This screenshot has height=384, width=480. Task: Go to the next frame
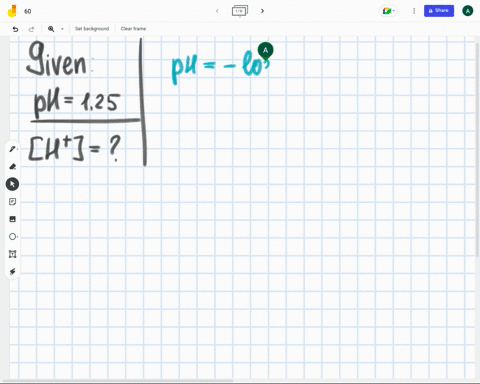[262, 11]
